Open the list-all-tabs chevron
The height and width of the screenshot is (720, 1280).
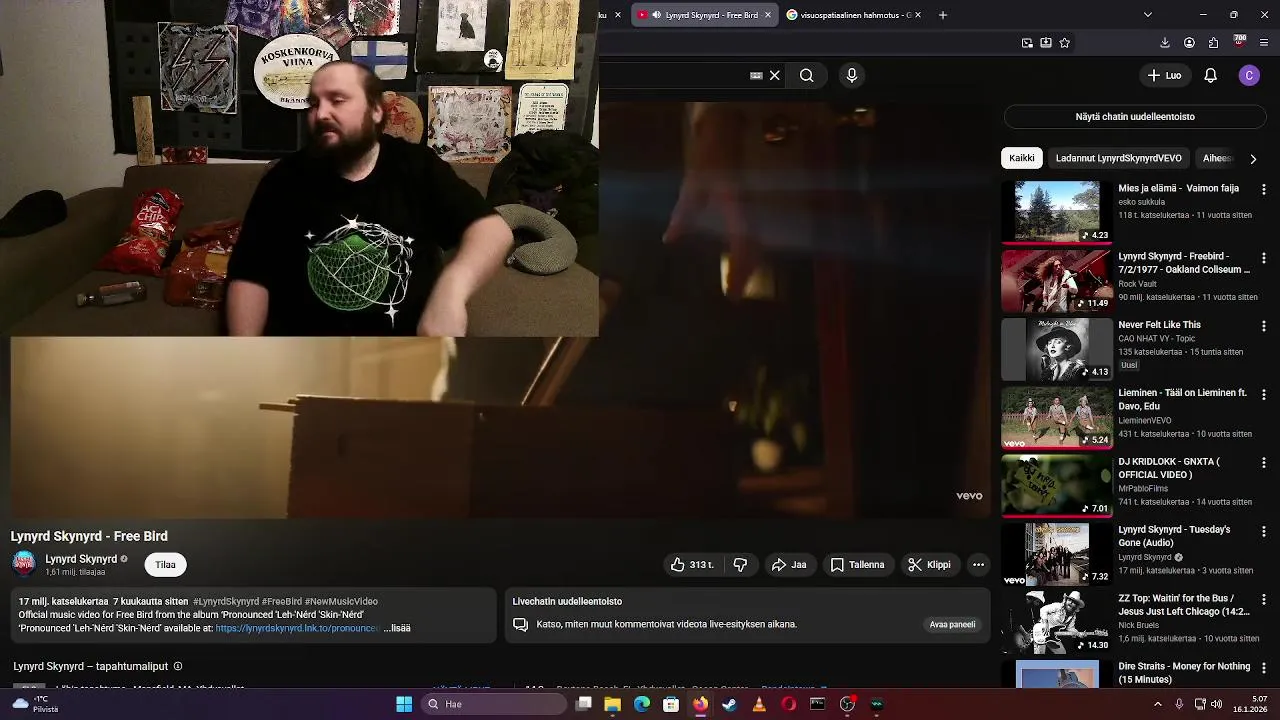pyautogui.click(x=1147, y=15)
